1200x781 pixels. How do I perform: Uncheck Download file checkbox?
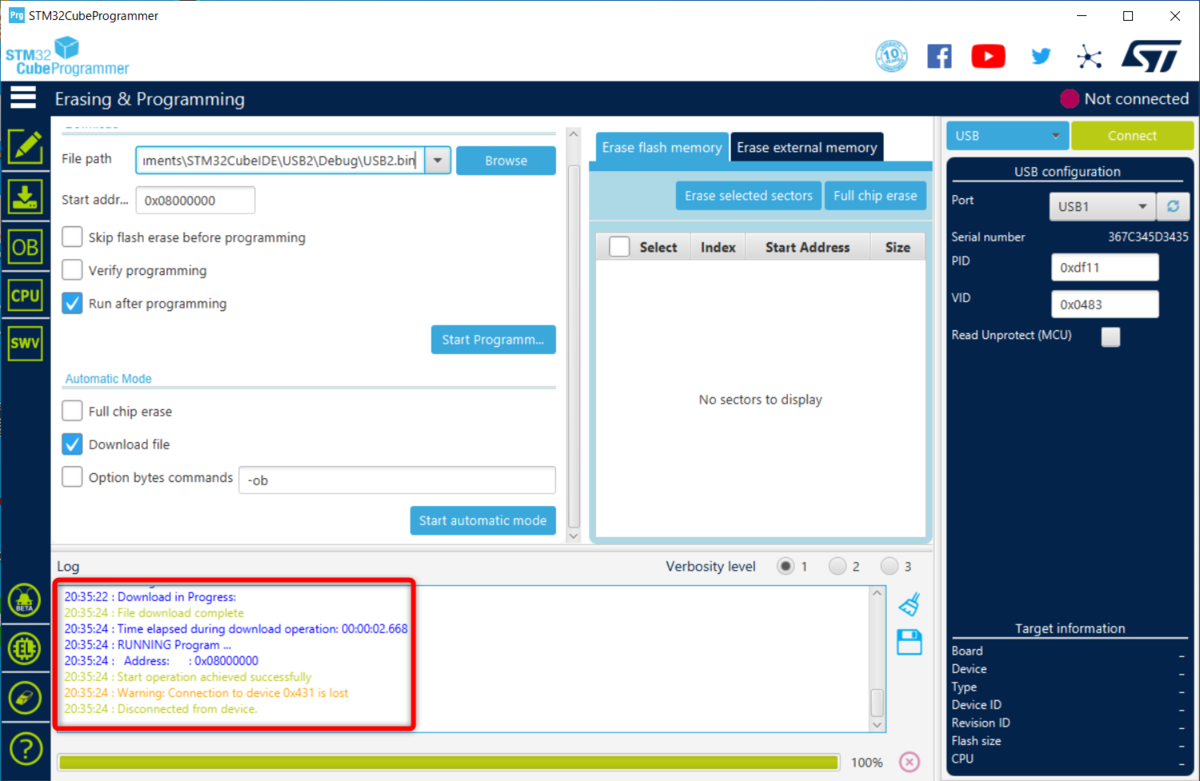(72, 444)
